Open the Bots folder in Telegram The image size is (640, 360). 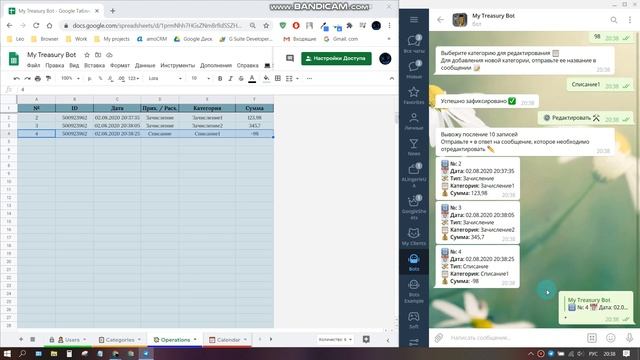pos(414,262)
